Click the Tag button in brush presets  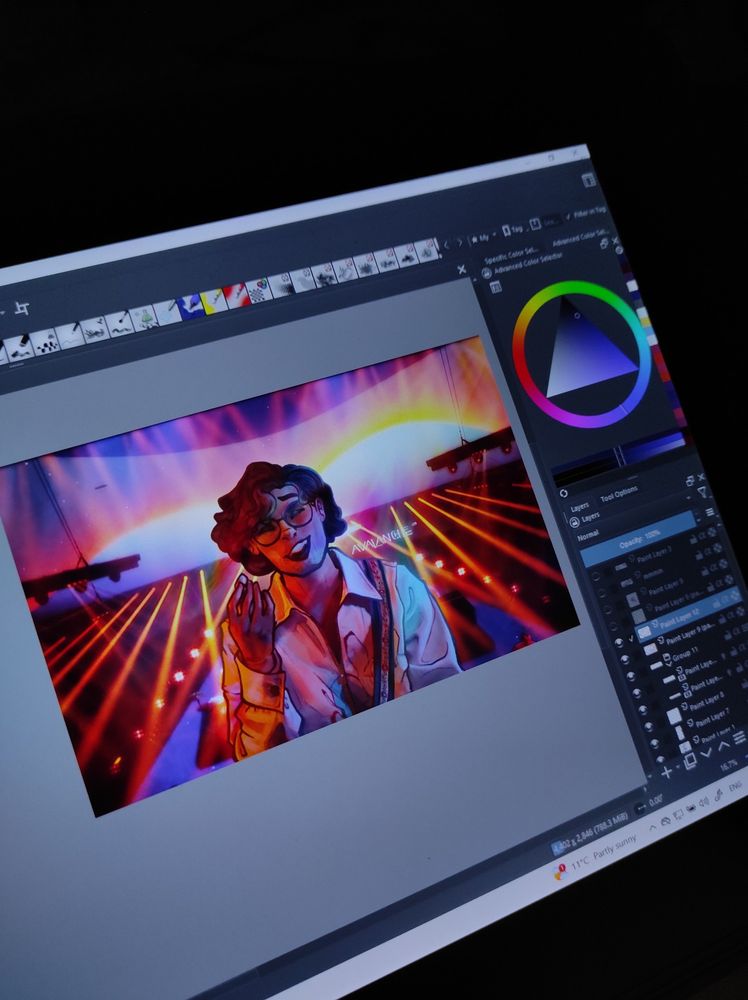(512, 230)
